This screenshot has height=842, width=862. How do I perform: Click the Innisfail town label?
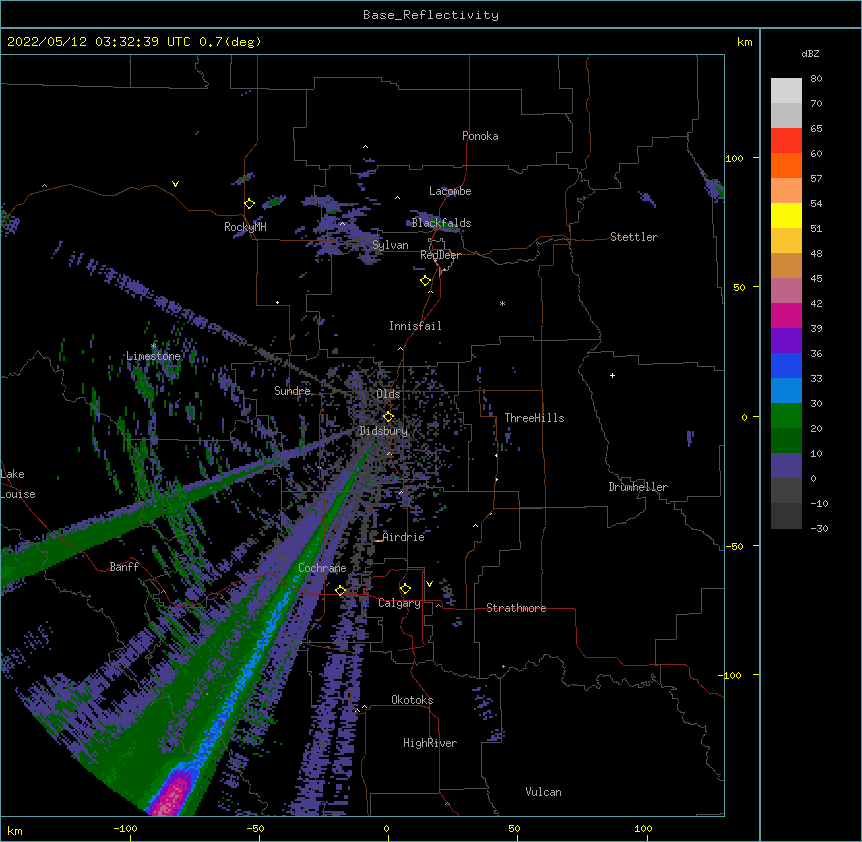[x=415, y=326]
